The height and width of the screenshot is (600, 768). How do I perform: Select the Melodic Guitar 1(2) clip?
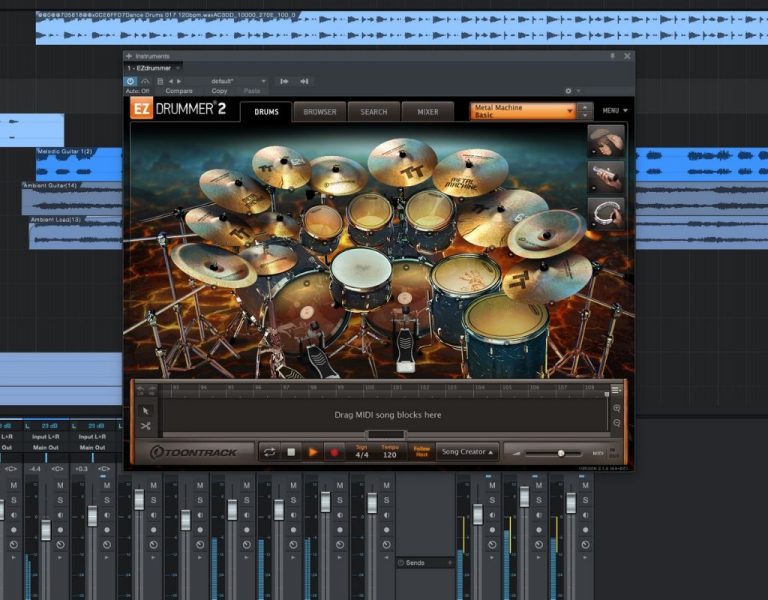(x=79, y=165)
